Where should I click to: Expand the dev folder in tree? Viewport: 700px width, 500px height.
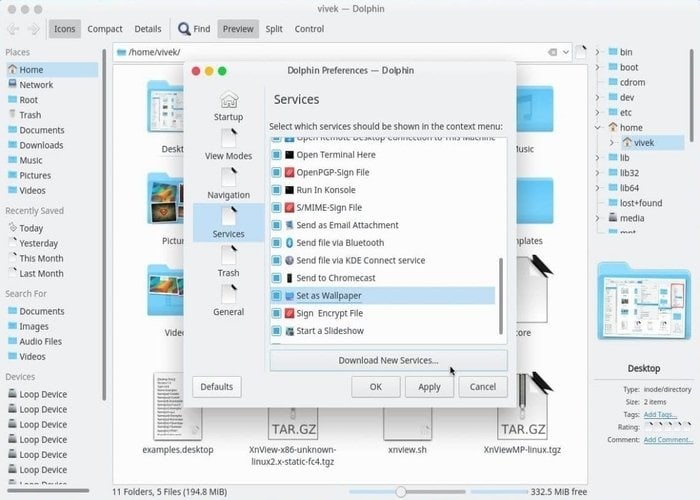[598, 97]
